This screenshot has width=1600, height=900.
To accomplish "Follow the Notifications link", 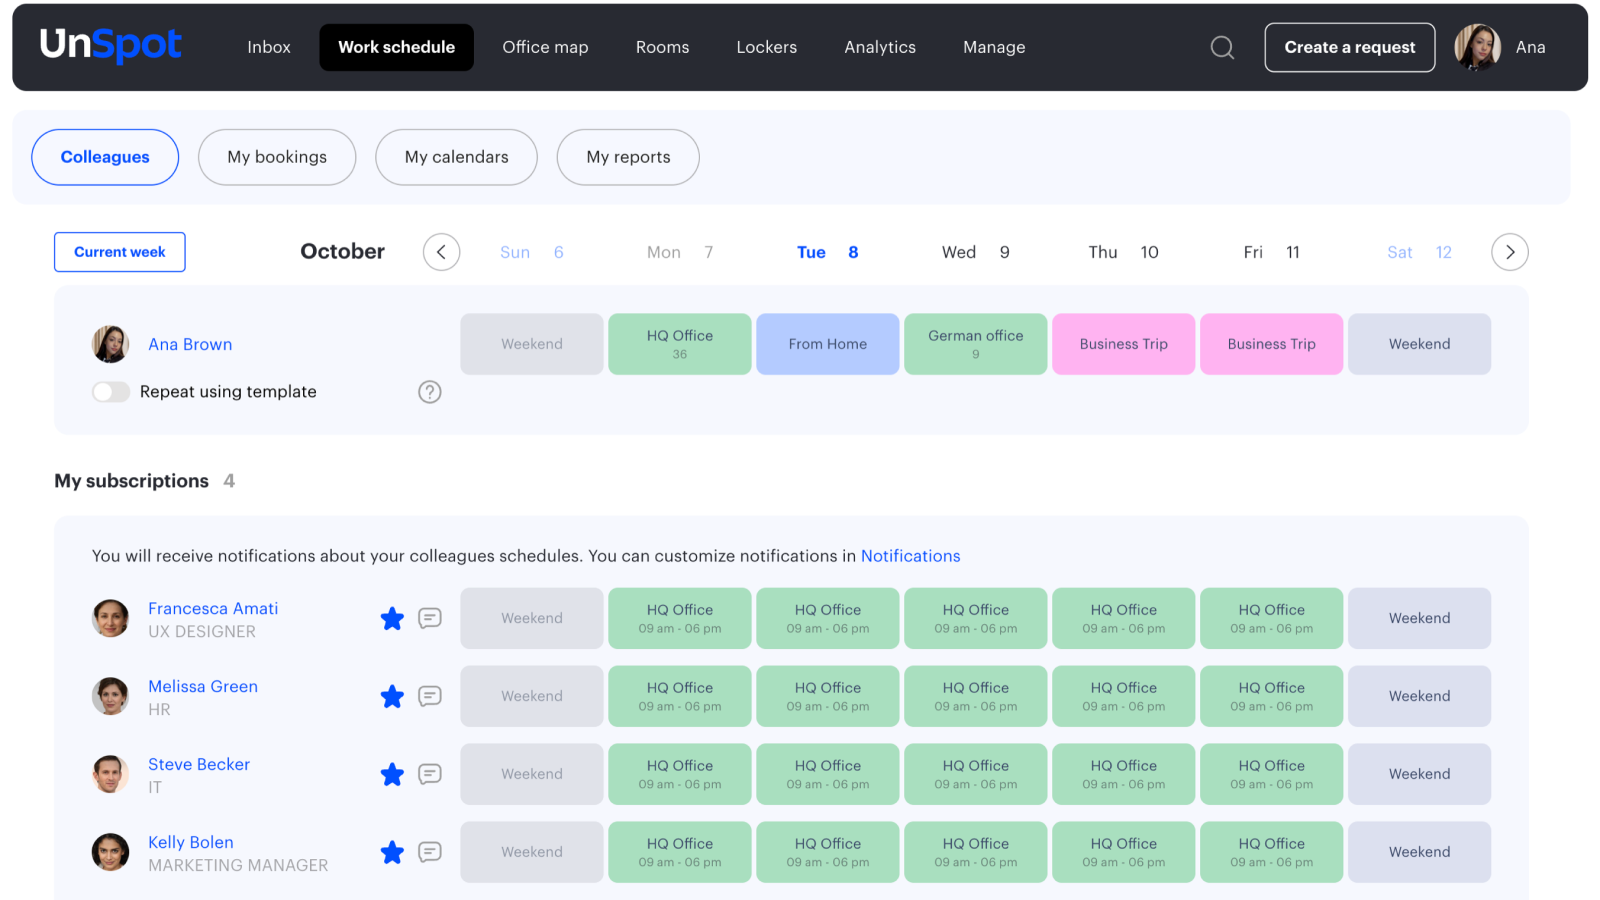I will [910, 556].
